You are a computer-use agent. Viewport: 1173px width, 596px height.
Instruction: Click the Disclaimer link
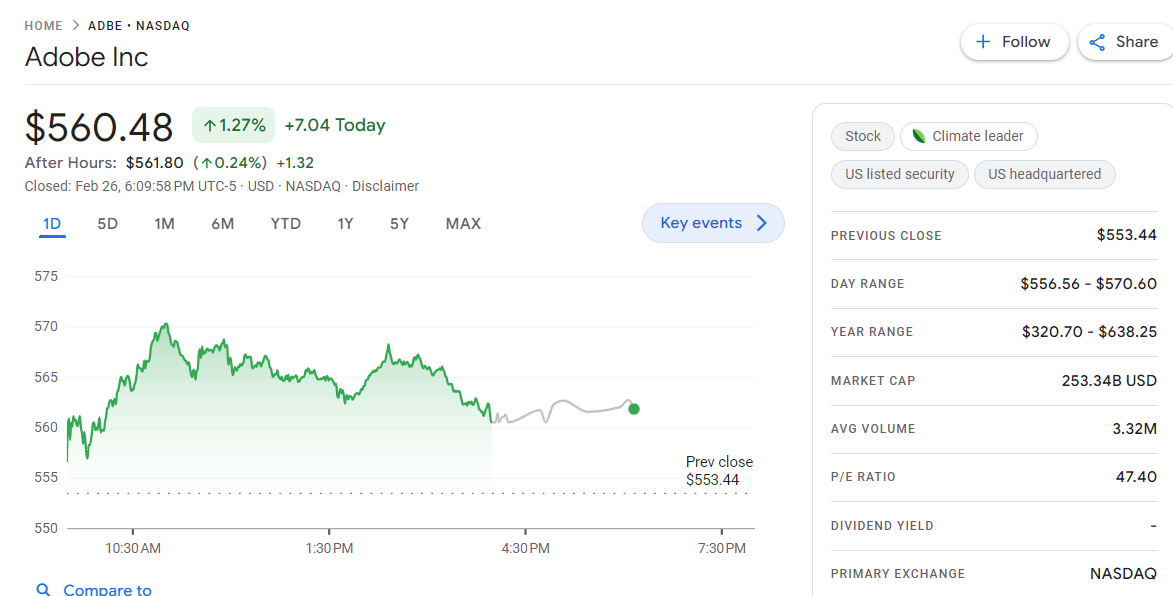click(x=385, y=186)
